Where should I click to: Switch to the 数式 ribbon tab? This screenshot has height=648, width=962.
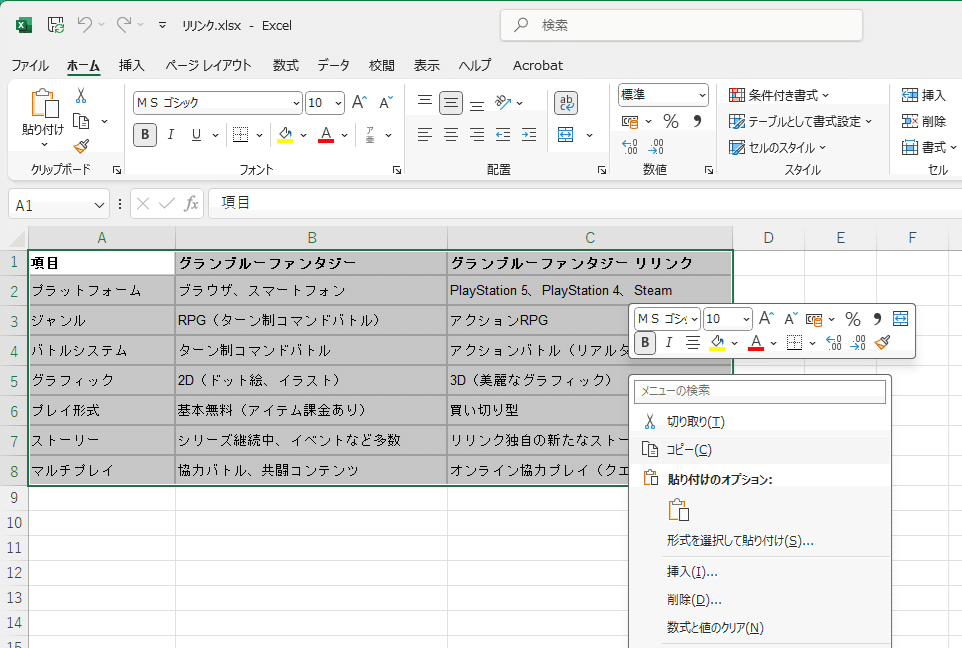285,65
